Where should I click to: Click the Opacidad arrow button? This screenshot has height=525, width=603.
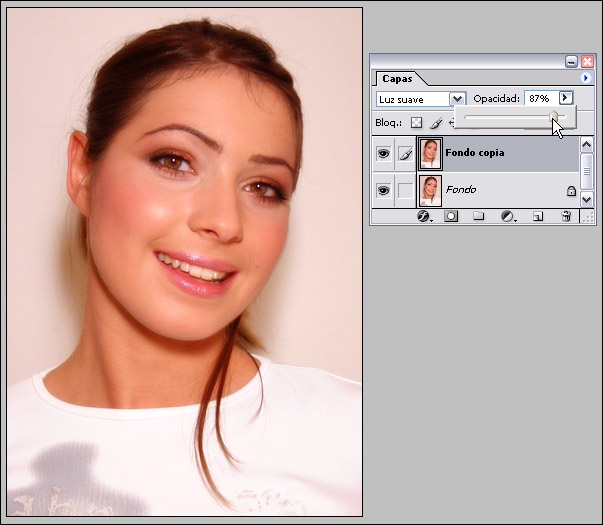[x=566, y=98]
